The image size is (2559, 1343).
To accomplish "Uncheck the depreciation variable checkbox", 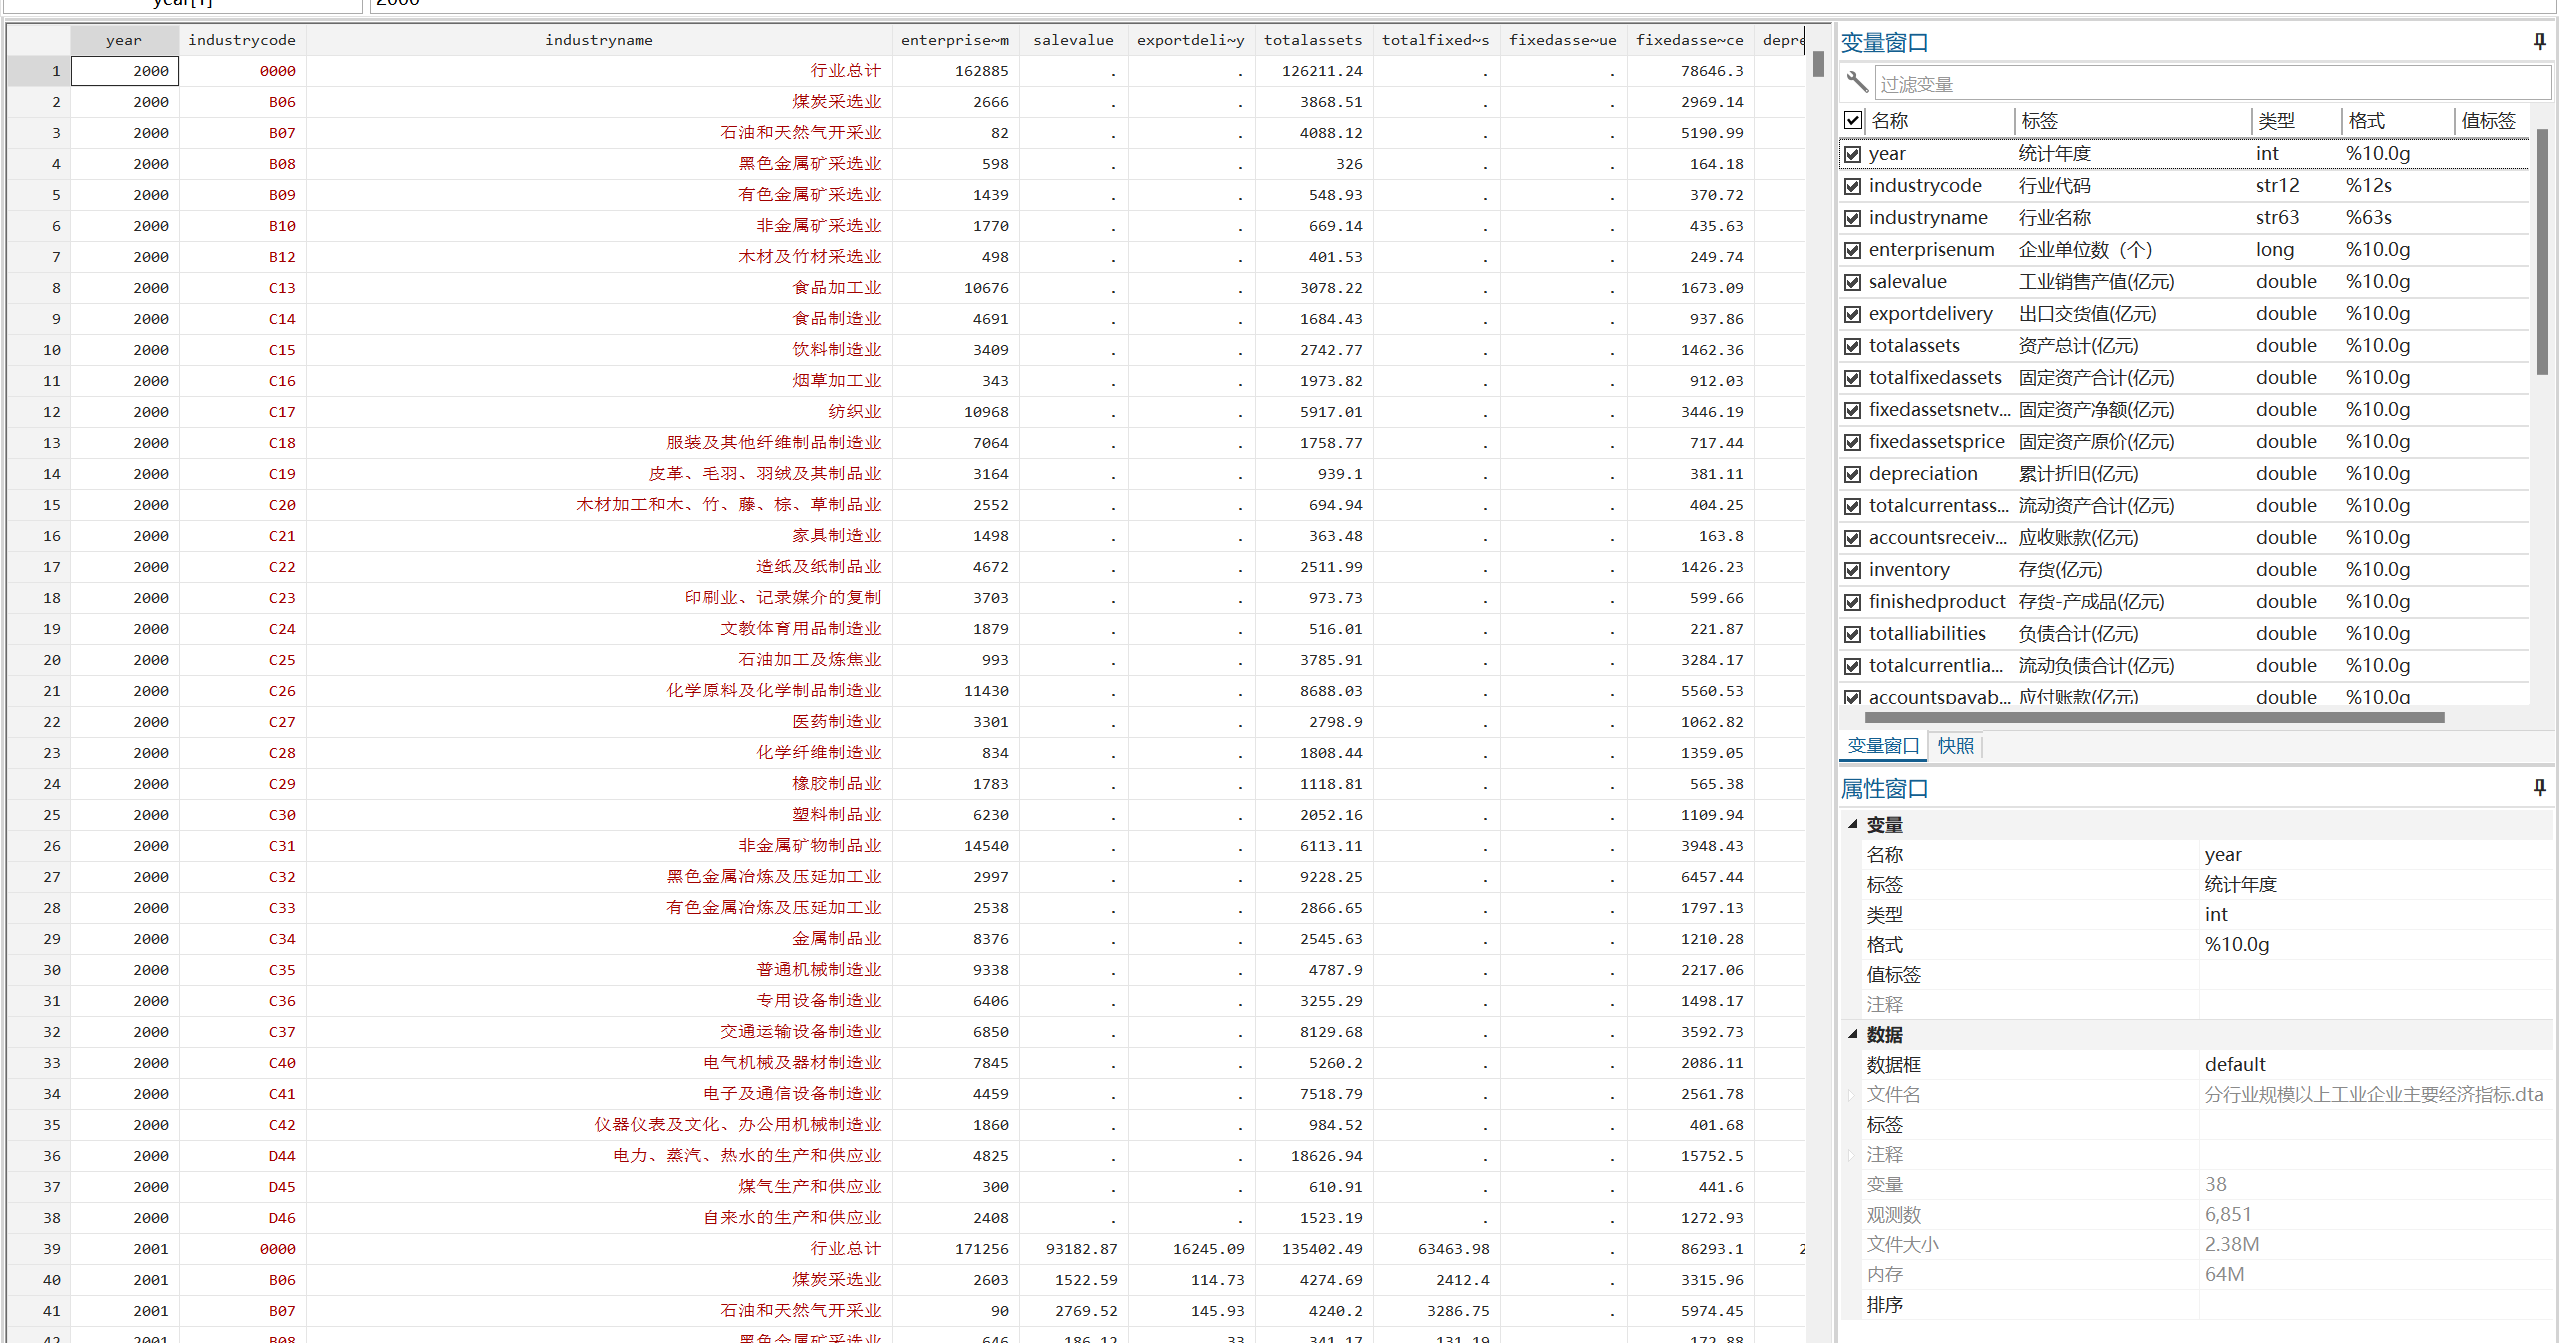I will pos(1853,474).
